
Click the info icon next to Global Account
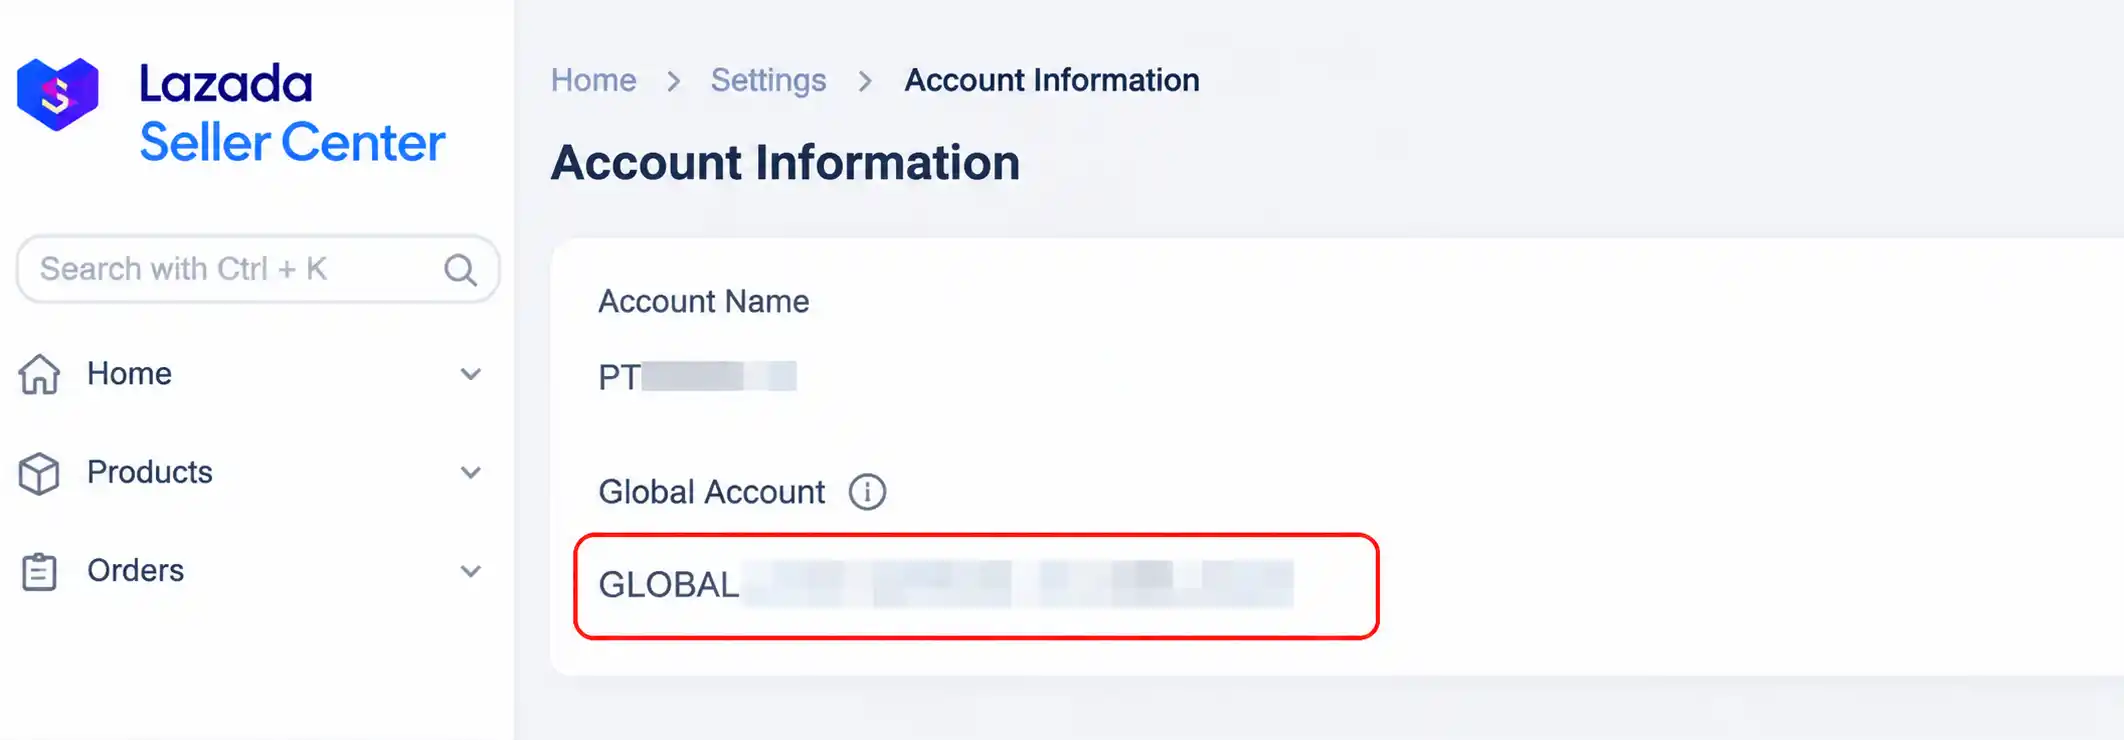coord(867,492)
